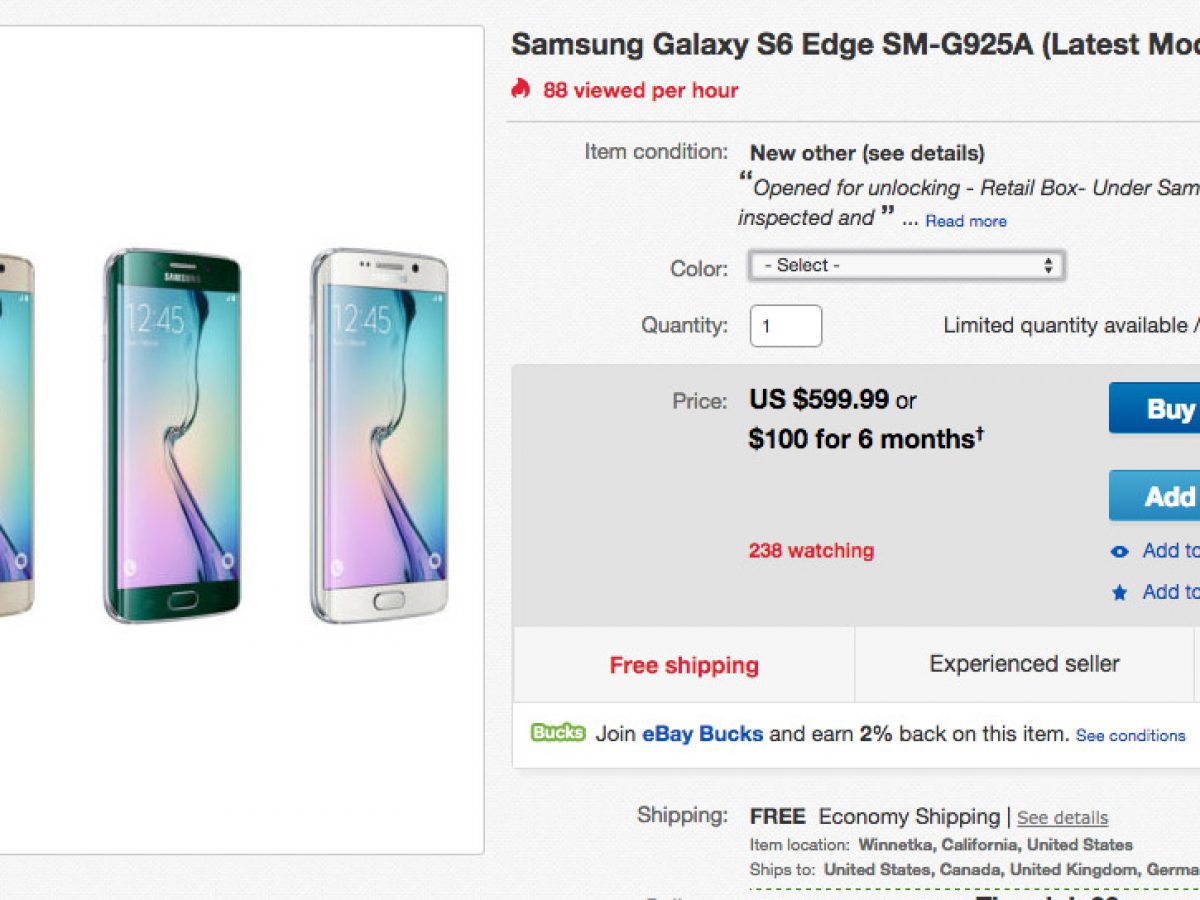Click the gold Galaxy S6 Edge image

tap(16, 436)
